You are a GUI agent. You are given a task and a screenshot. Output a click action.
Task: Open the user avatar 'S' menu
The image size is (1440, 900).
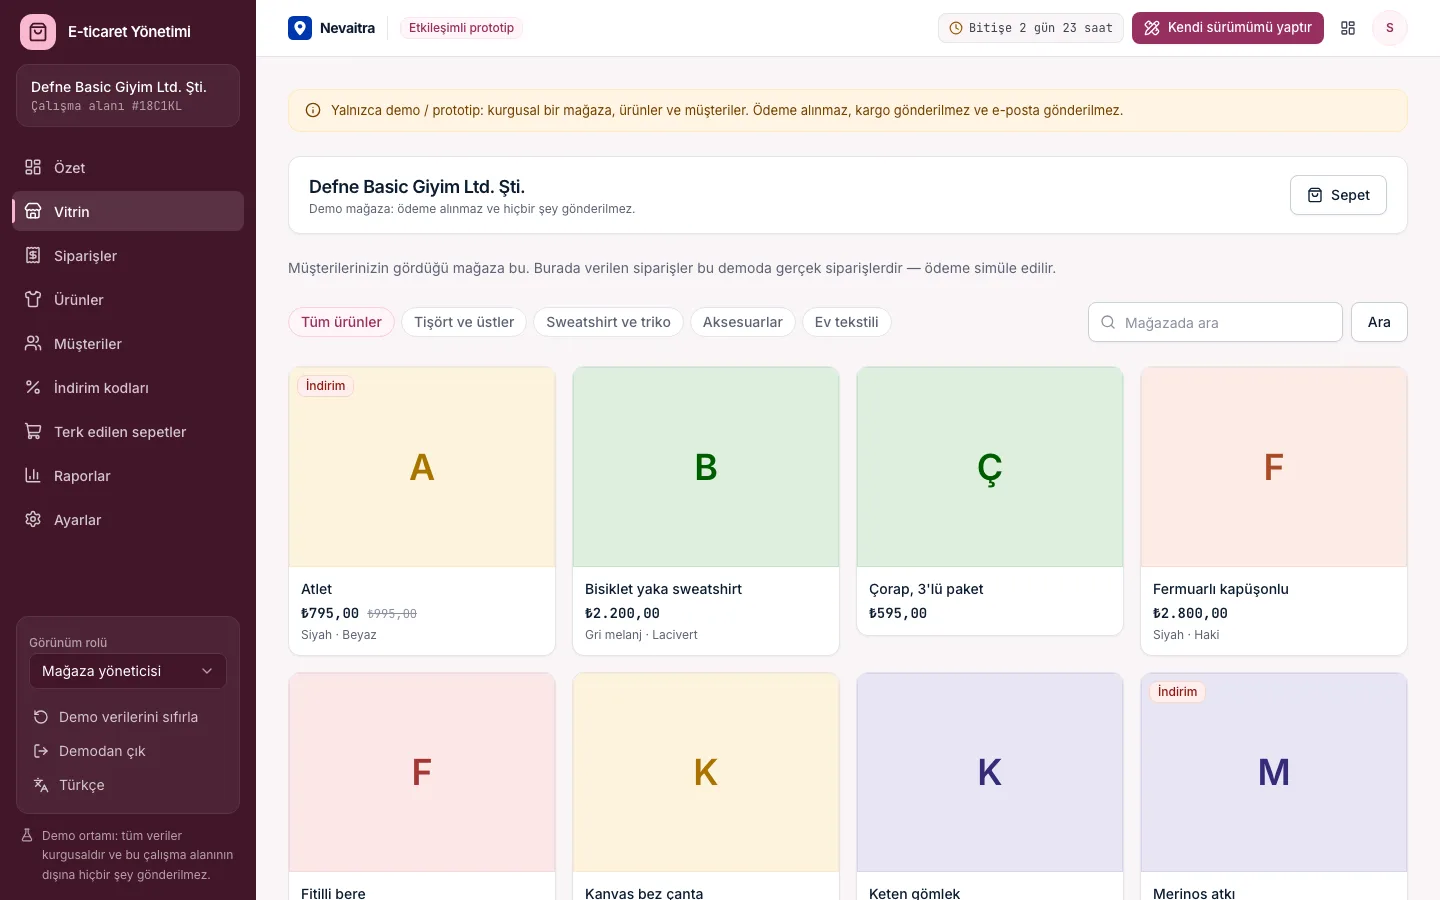click(x=1389, y=28)
